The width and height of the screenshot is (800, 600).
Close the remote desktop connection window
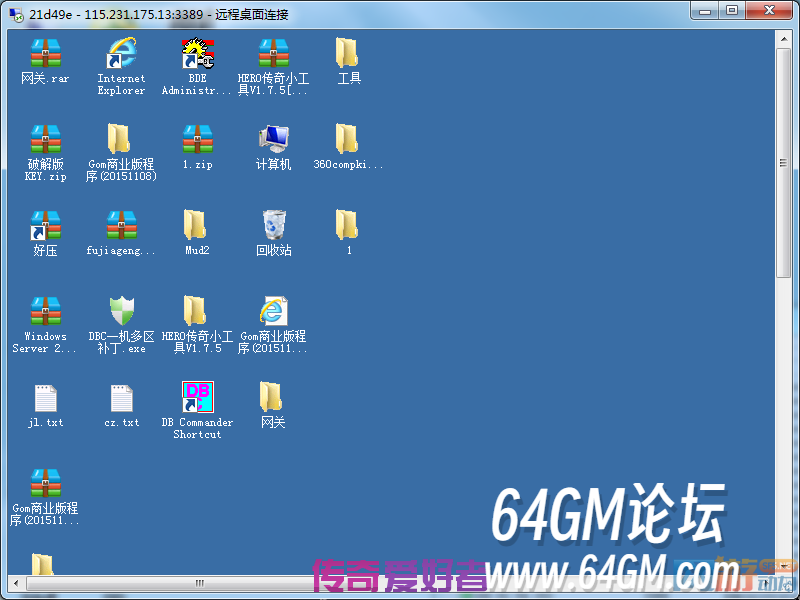(769, 11)
